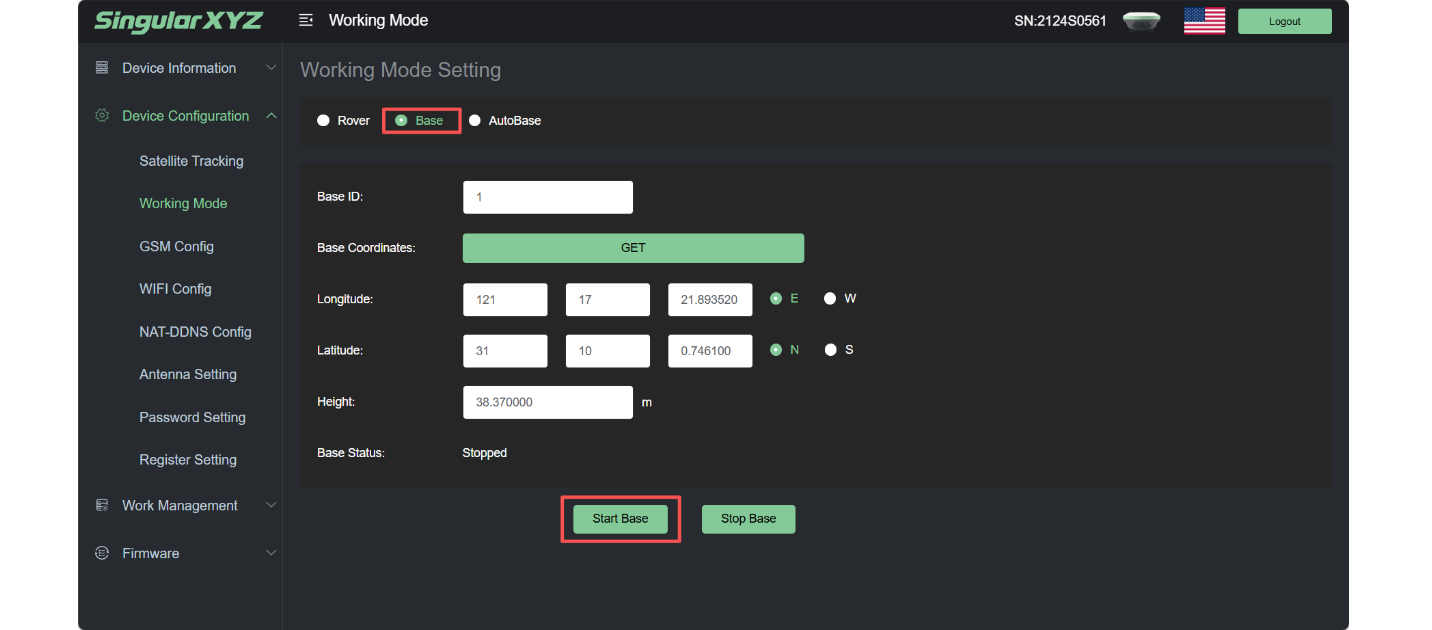This screenshot has height=630, width=1432.
Task: Expand the Device Information section chevron
Action: click(x=271, y=68)
